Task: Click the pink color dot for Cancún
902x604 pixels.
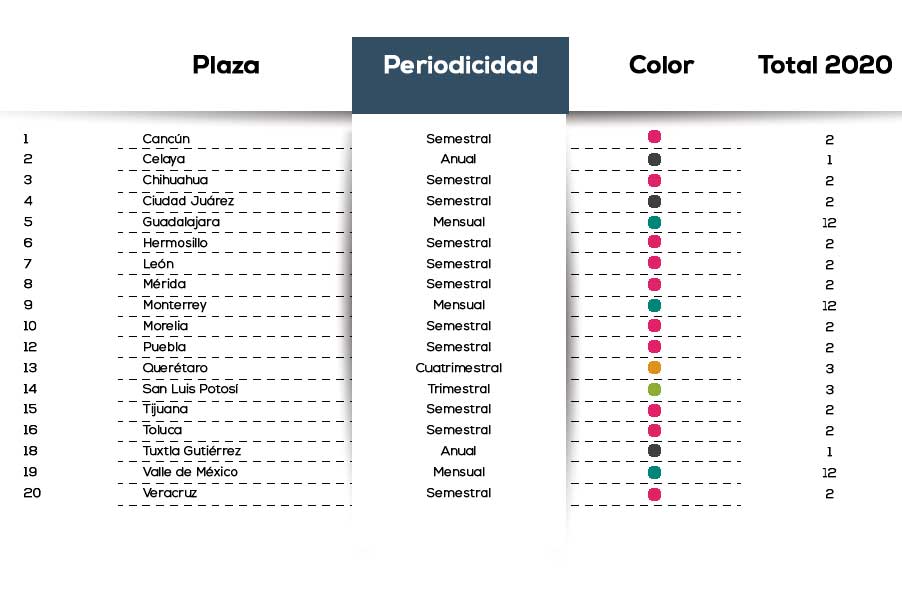Action: point(654,136)
